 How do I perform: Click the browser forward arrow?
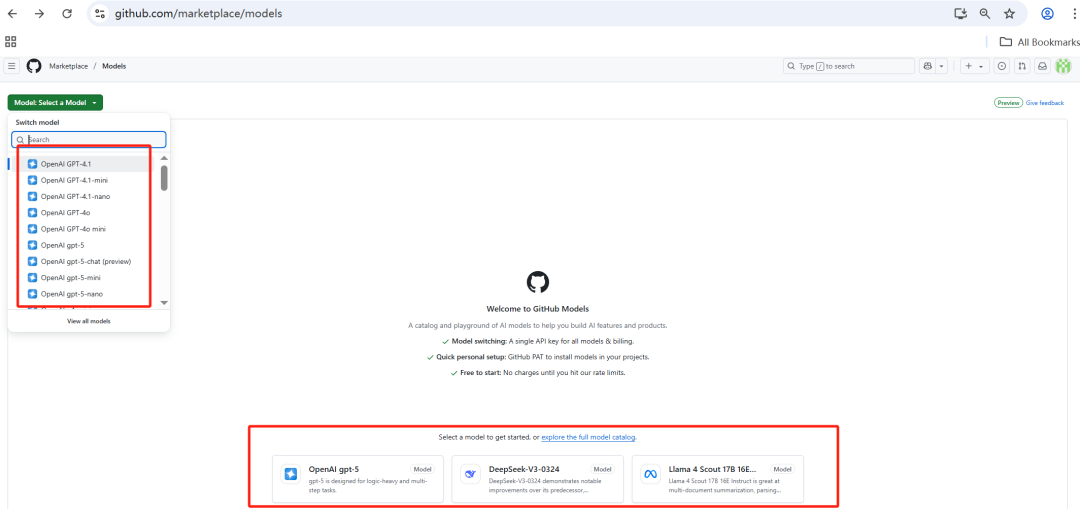39,14
